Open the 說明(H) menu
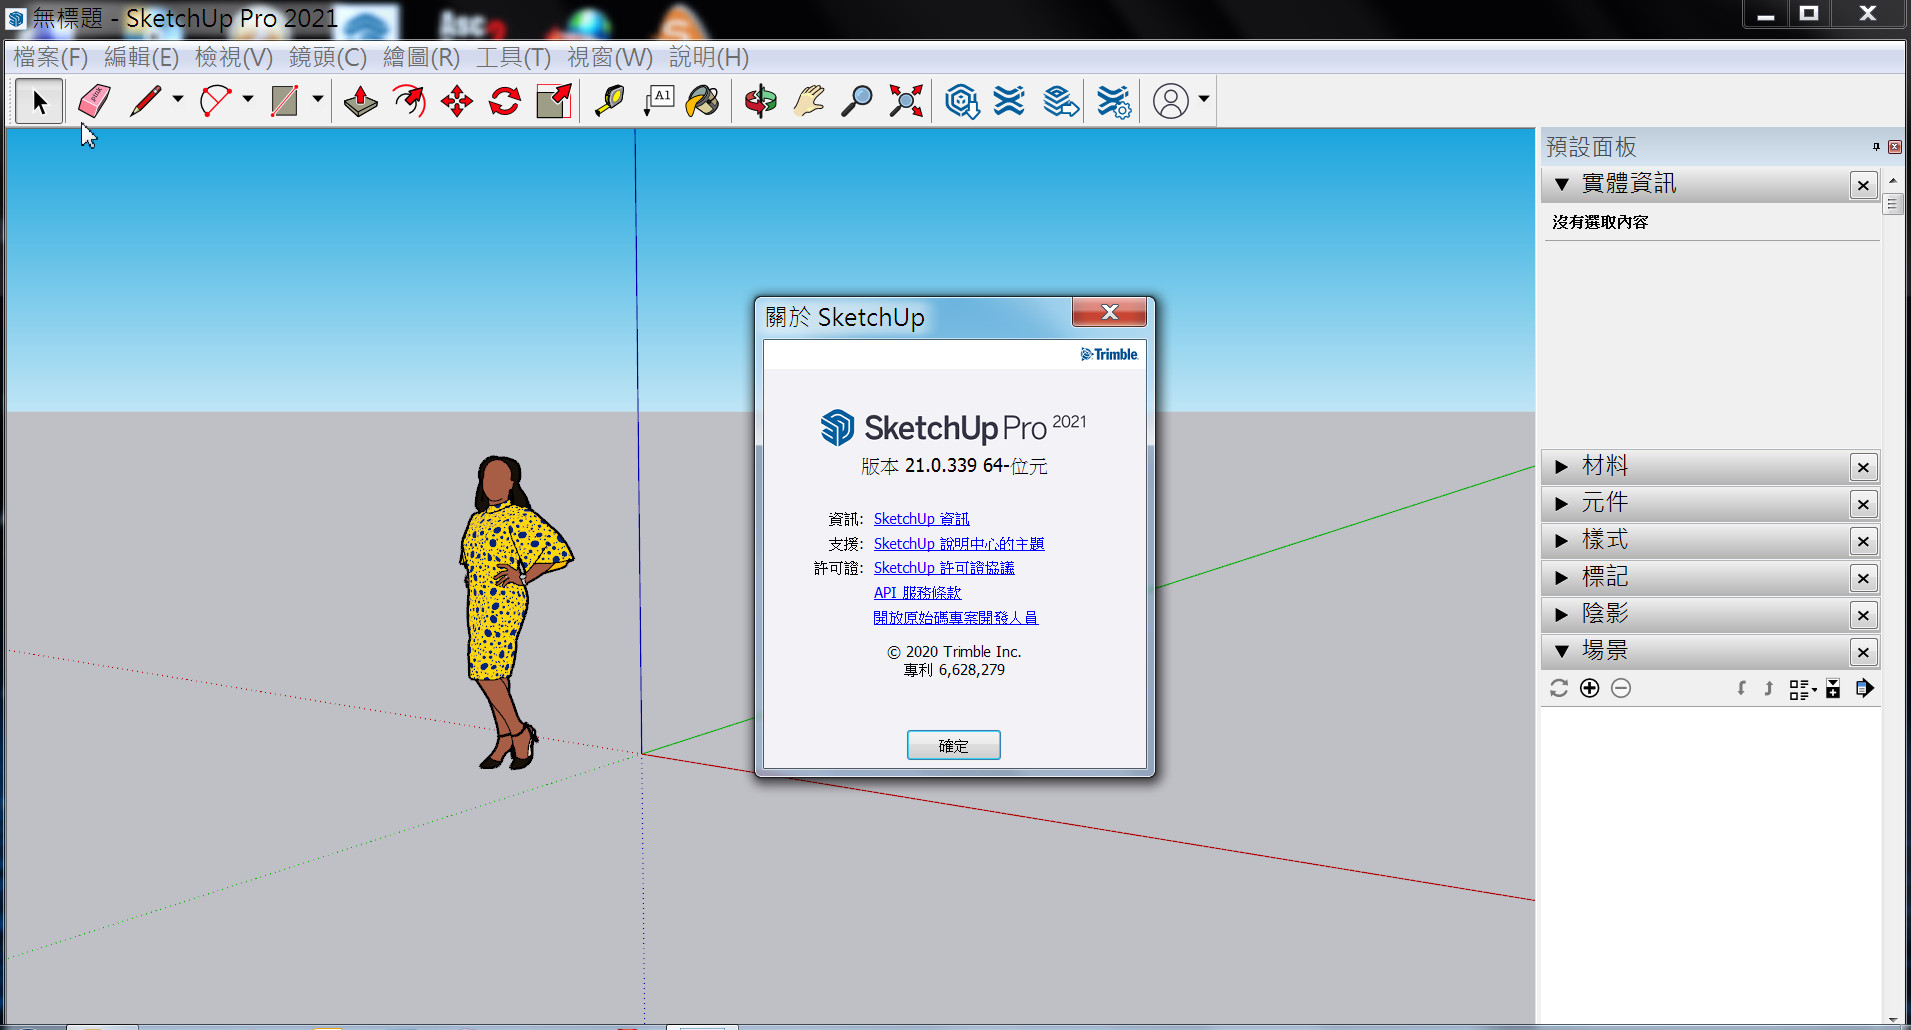This screenshot has width=1911, height=1030. click(709, 57)
